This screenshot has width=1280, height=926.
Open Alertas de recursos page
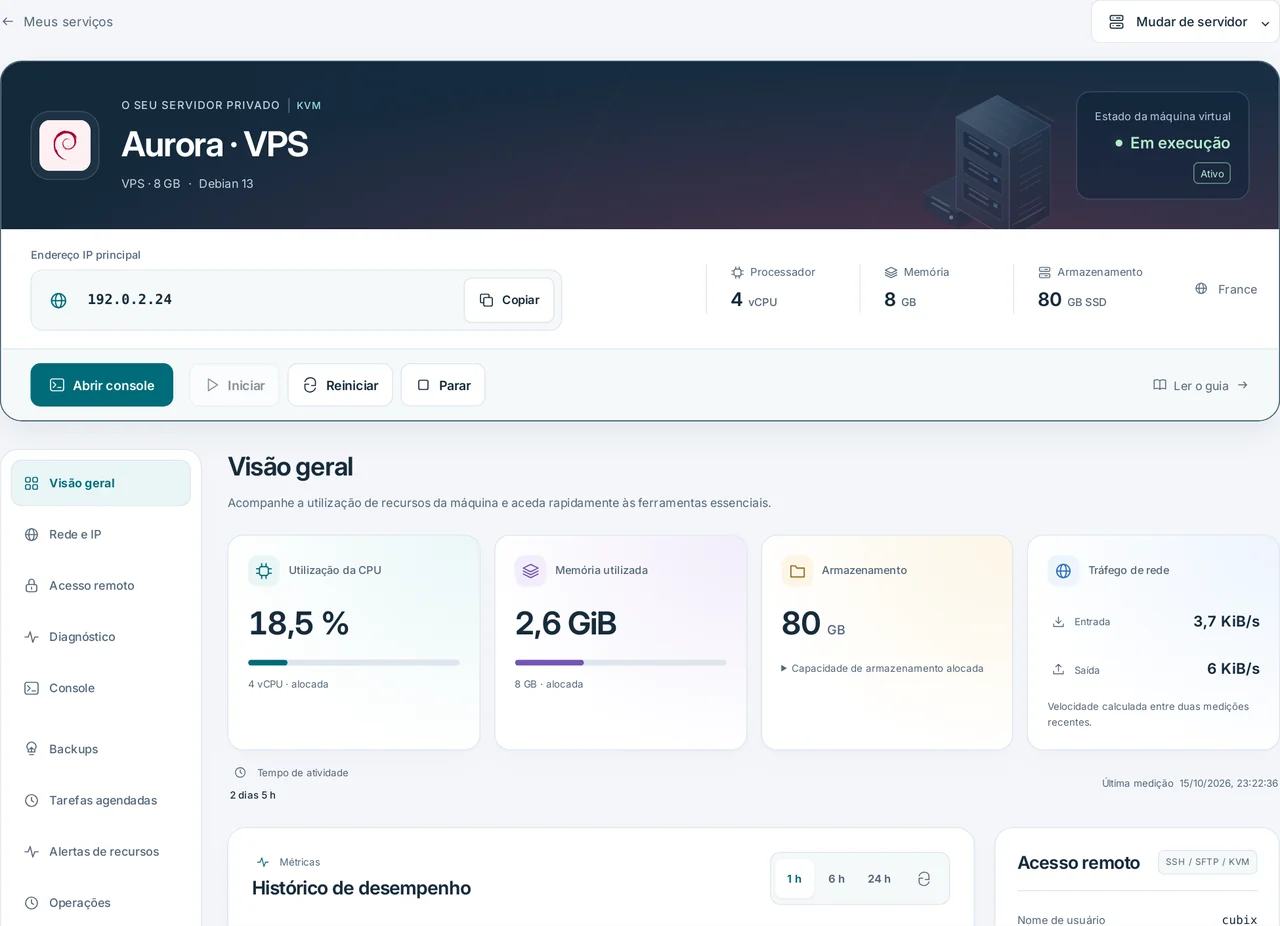pyautogui.click(x=101, y=852)
